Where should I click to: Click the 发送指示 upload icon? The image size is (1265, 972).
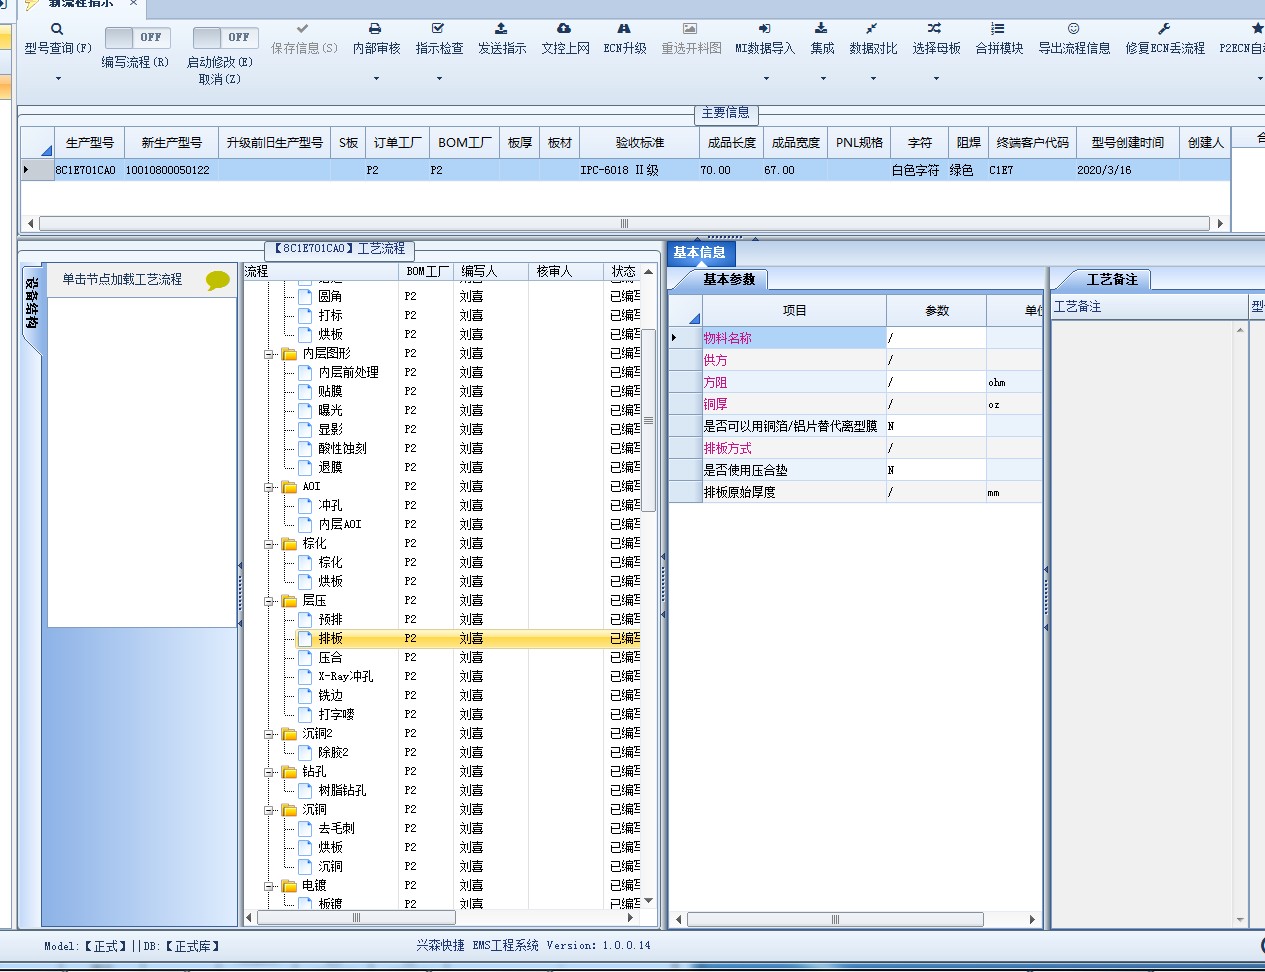click(x=501, y=29)
